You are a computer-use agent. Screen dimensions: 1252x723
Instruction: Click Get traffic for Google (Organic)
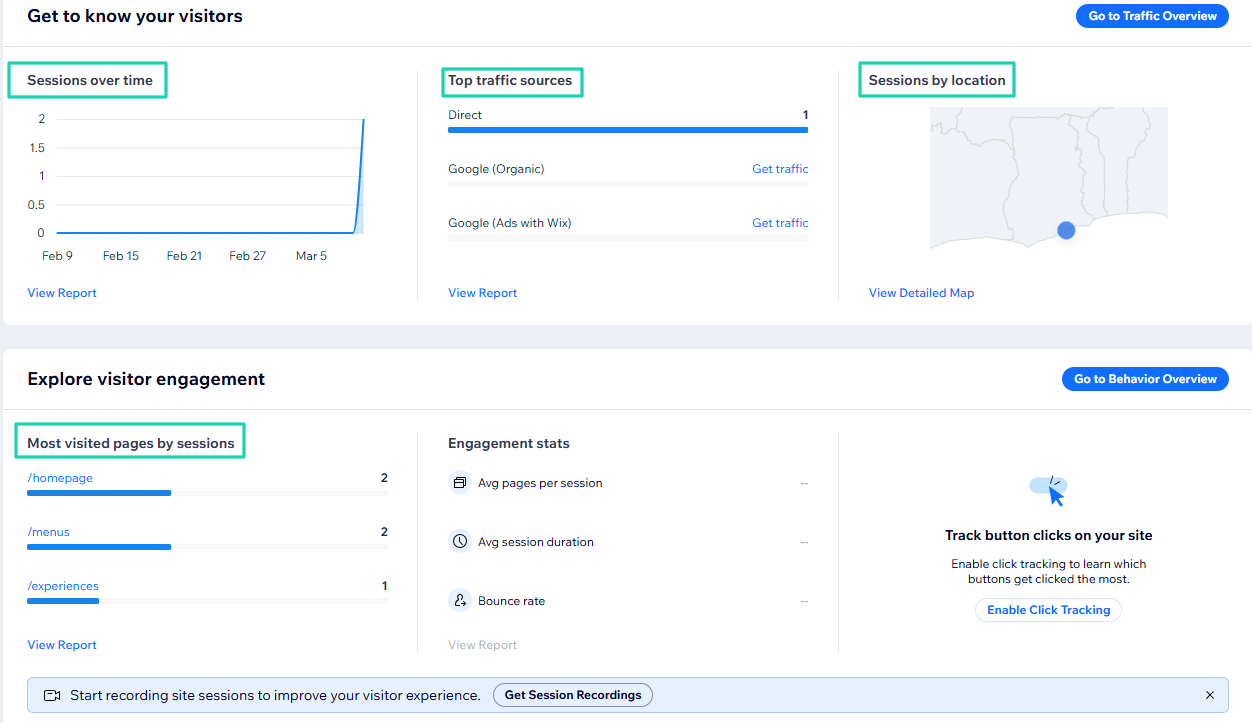click(x=780, y=169)
